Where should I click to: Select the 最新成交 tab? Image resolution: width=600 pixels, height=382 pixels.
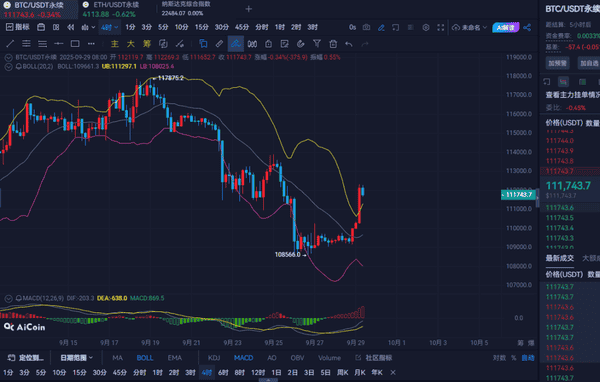[x=559, y=258]
